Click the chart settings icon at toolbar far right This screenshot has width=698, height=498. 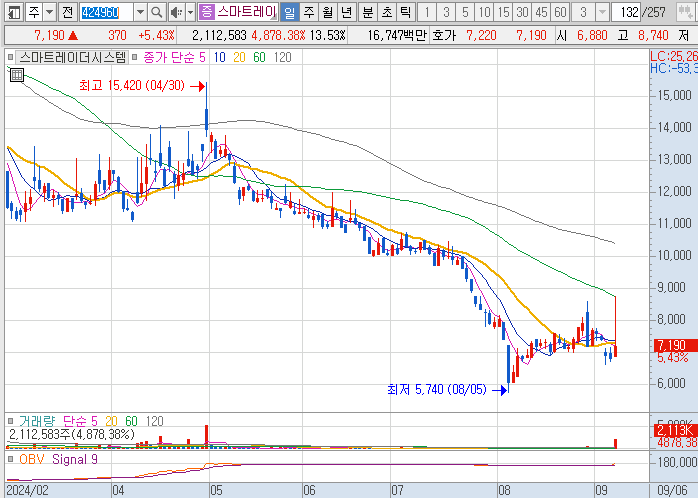click(685, 12)
